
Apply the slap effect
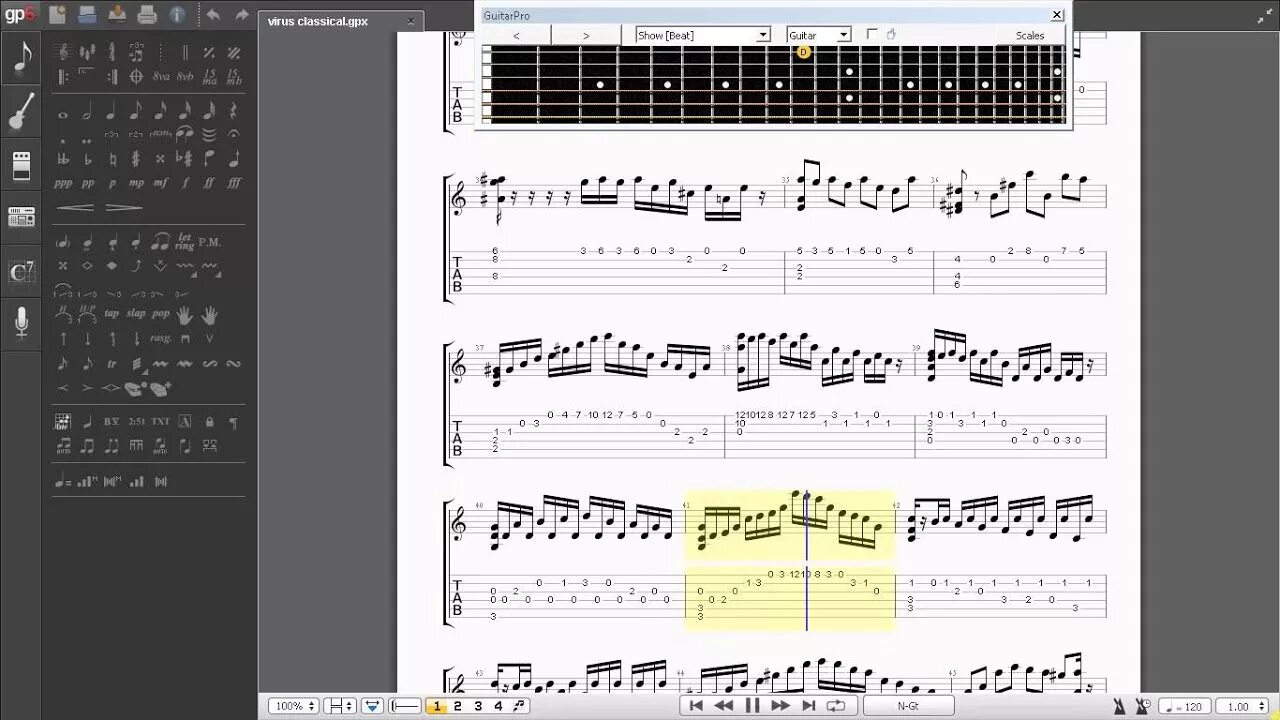click(x=136, y=313)
